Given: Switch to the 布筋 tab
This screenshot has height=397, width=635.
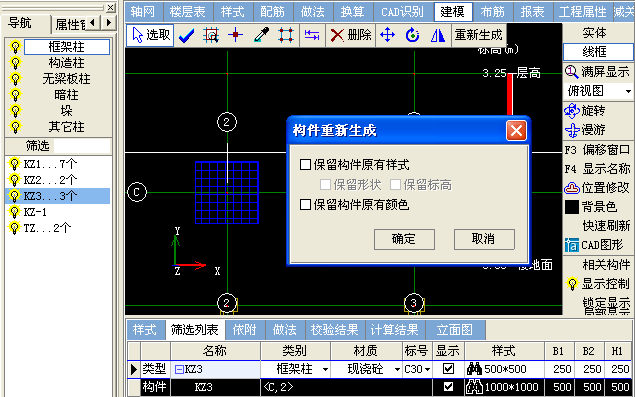Looking at the screenshot, I should 492,12.
